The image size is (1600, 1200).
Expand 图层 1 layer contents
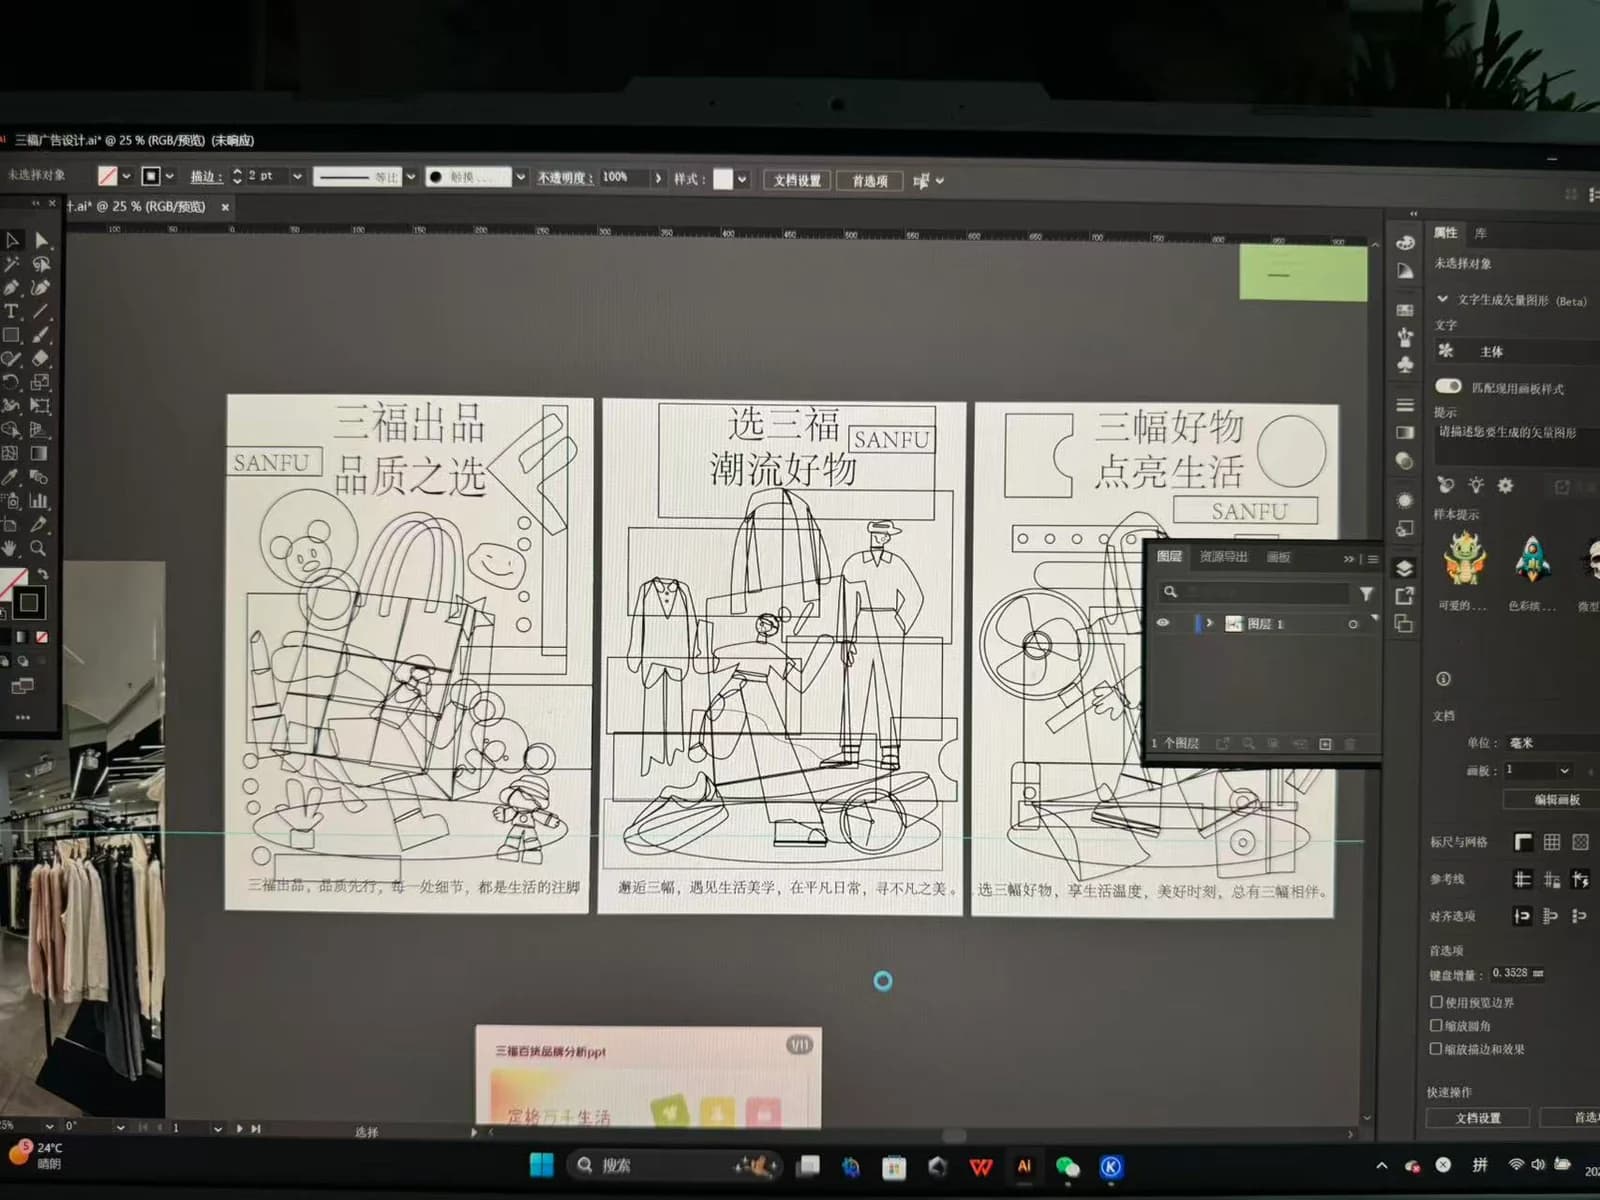[x=1210, y=623]
